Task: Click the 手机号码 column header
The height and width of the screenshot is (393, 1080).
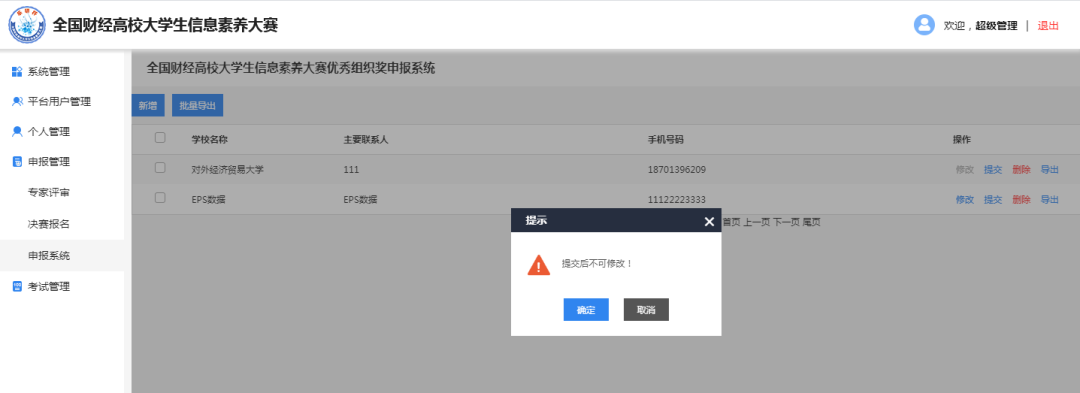Action: (x=665, y=140)
